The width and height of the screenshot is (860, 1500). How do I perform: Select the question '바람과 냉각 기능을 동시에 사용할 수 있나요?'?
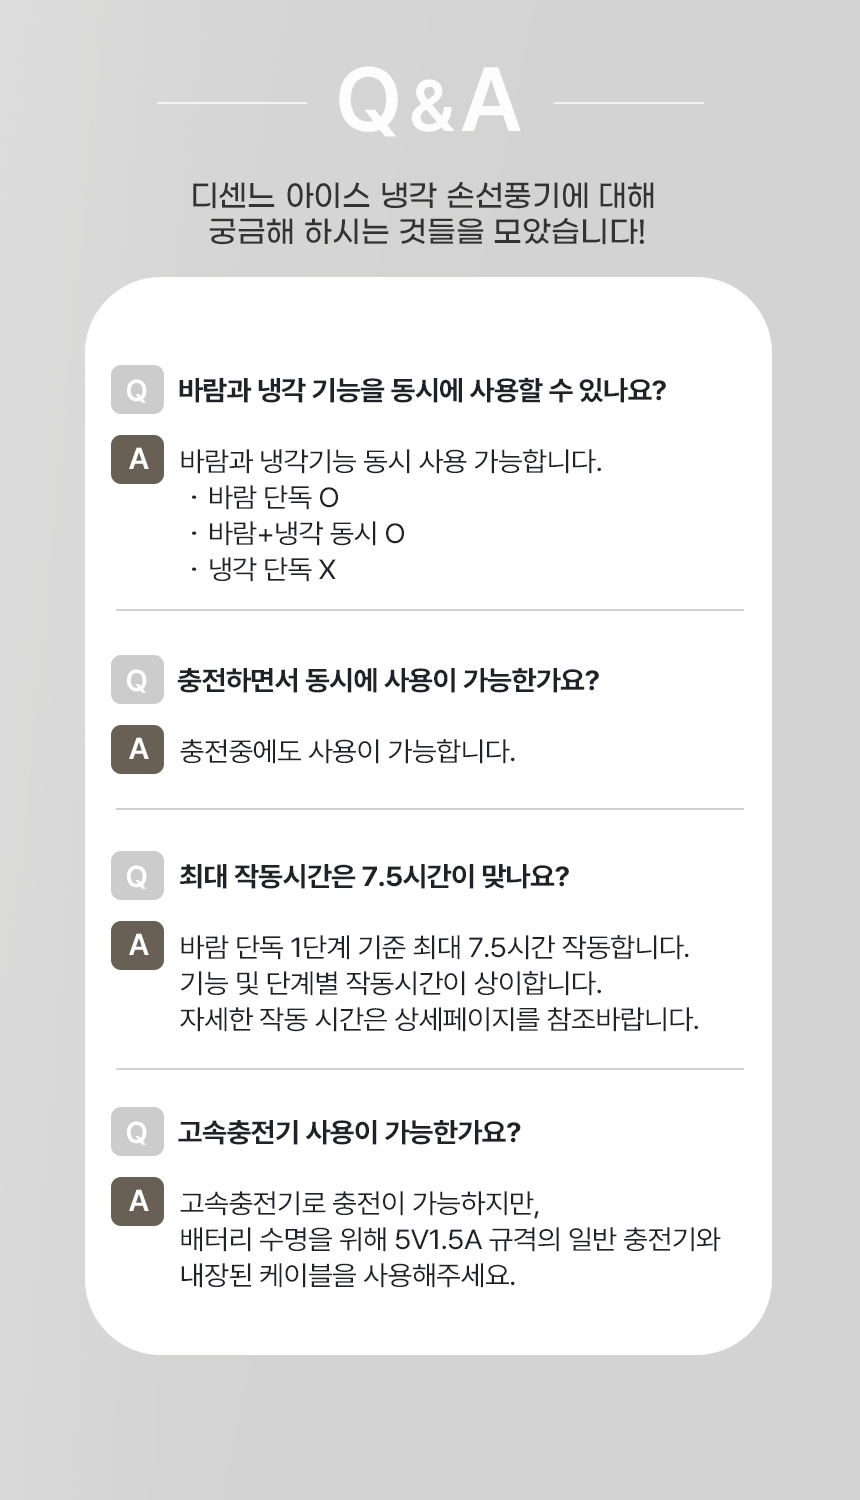[421, 390]
